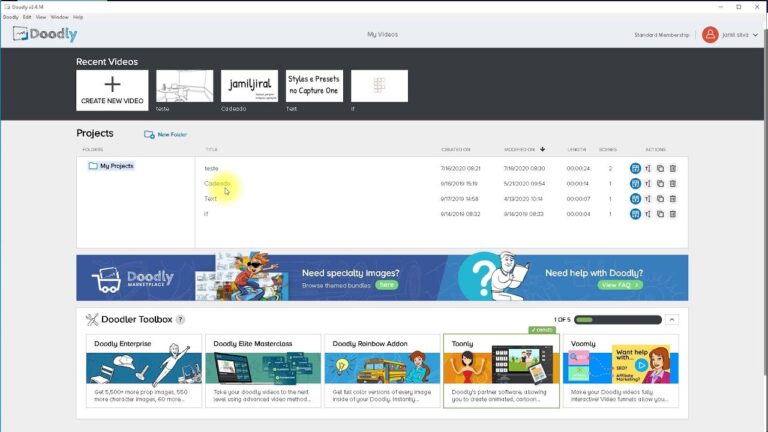Screen dimensions: 768x432
Task: Click the New Folder link
Action: 172,134
